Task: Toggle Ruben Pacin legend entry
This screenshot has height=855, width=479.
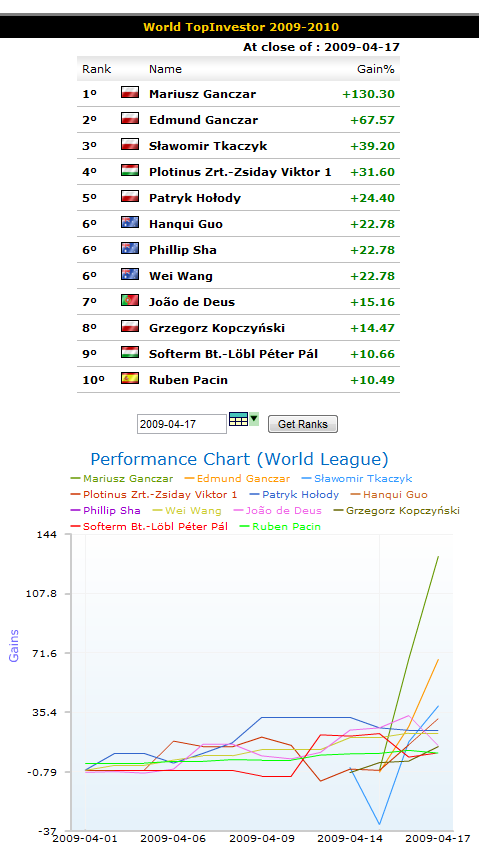Action: point(280,527)
